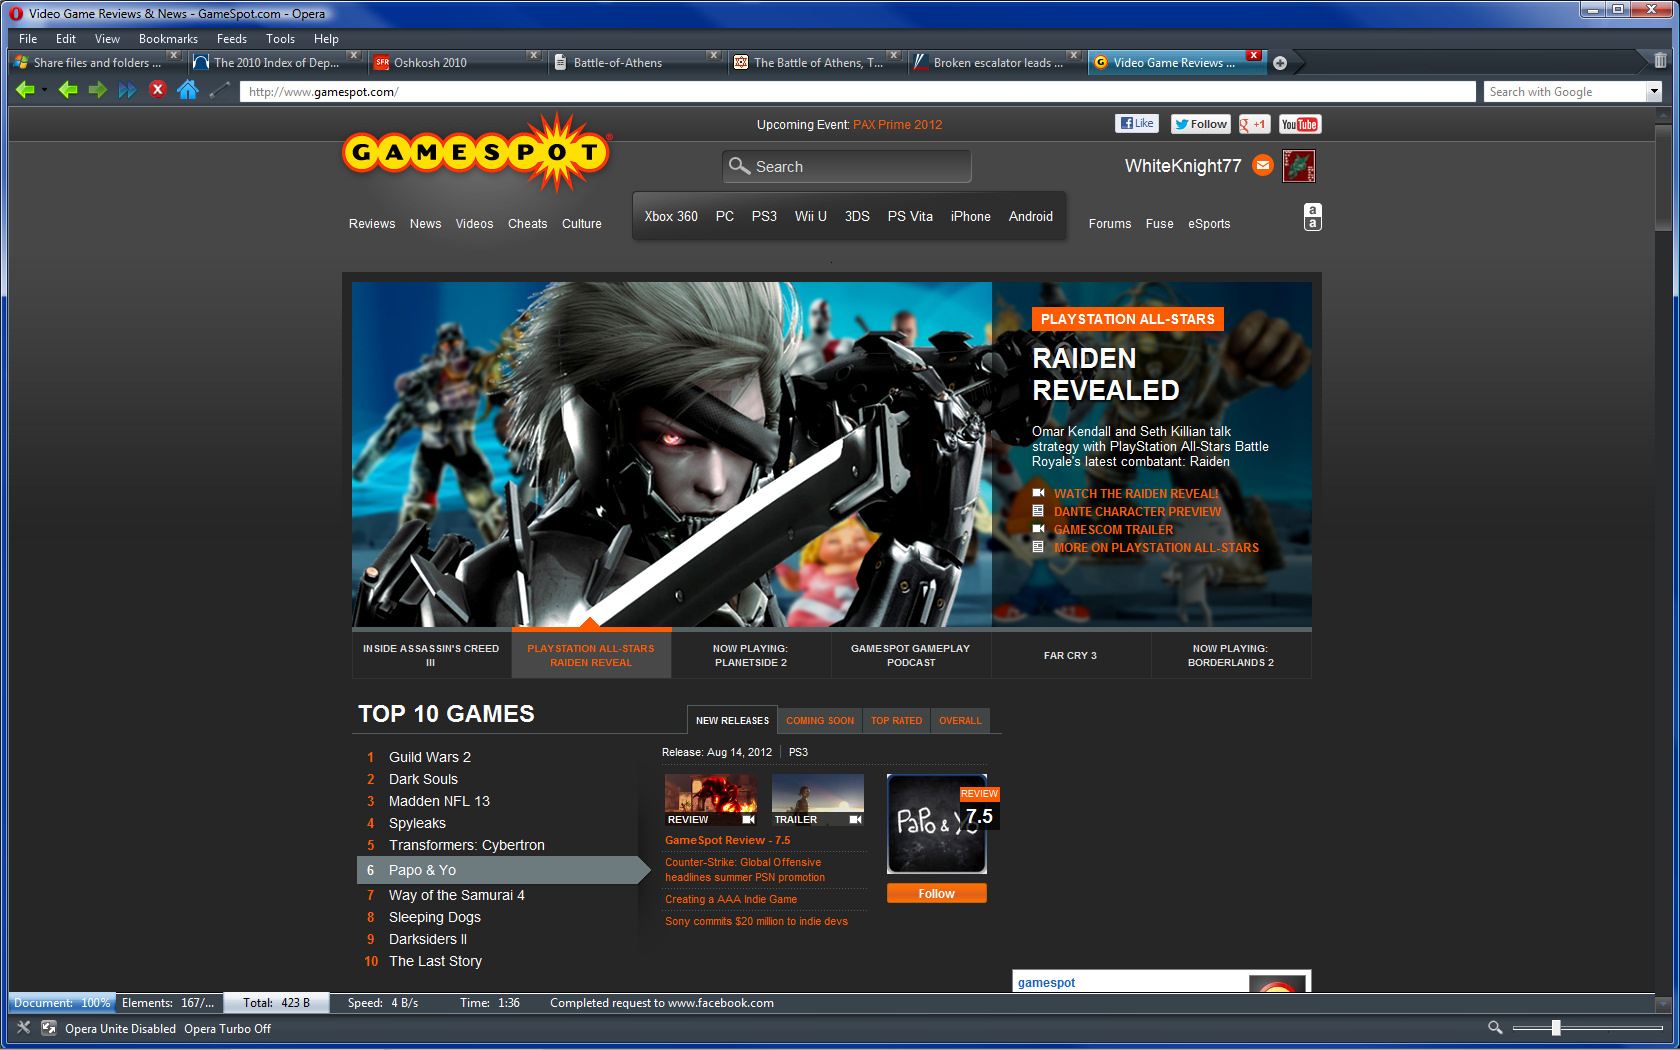Click the zoom magnifier icon in status bar
Image resolution: width=1680 pixels, height=1050 pixels.
[x=1495, y=1027]
